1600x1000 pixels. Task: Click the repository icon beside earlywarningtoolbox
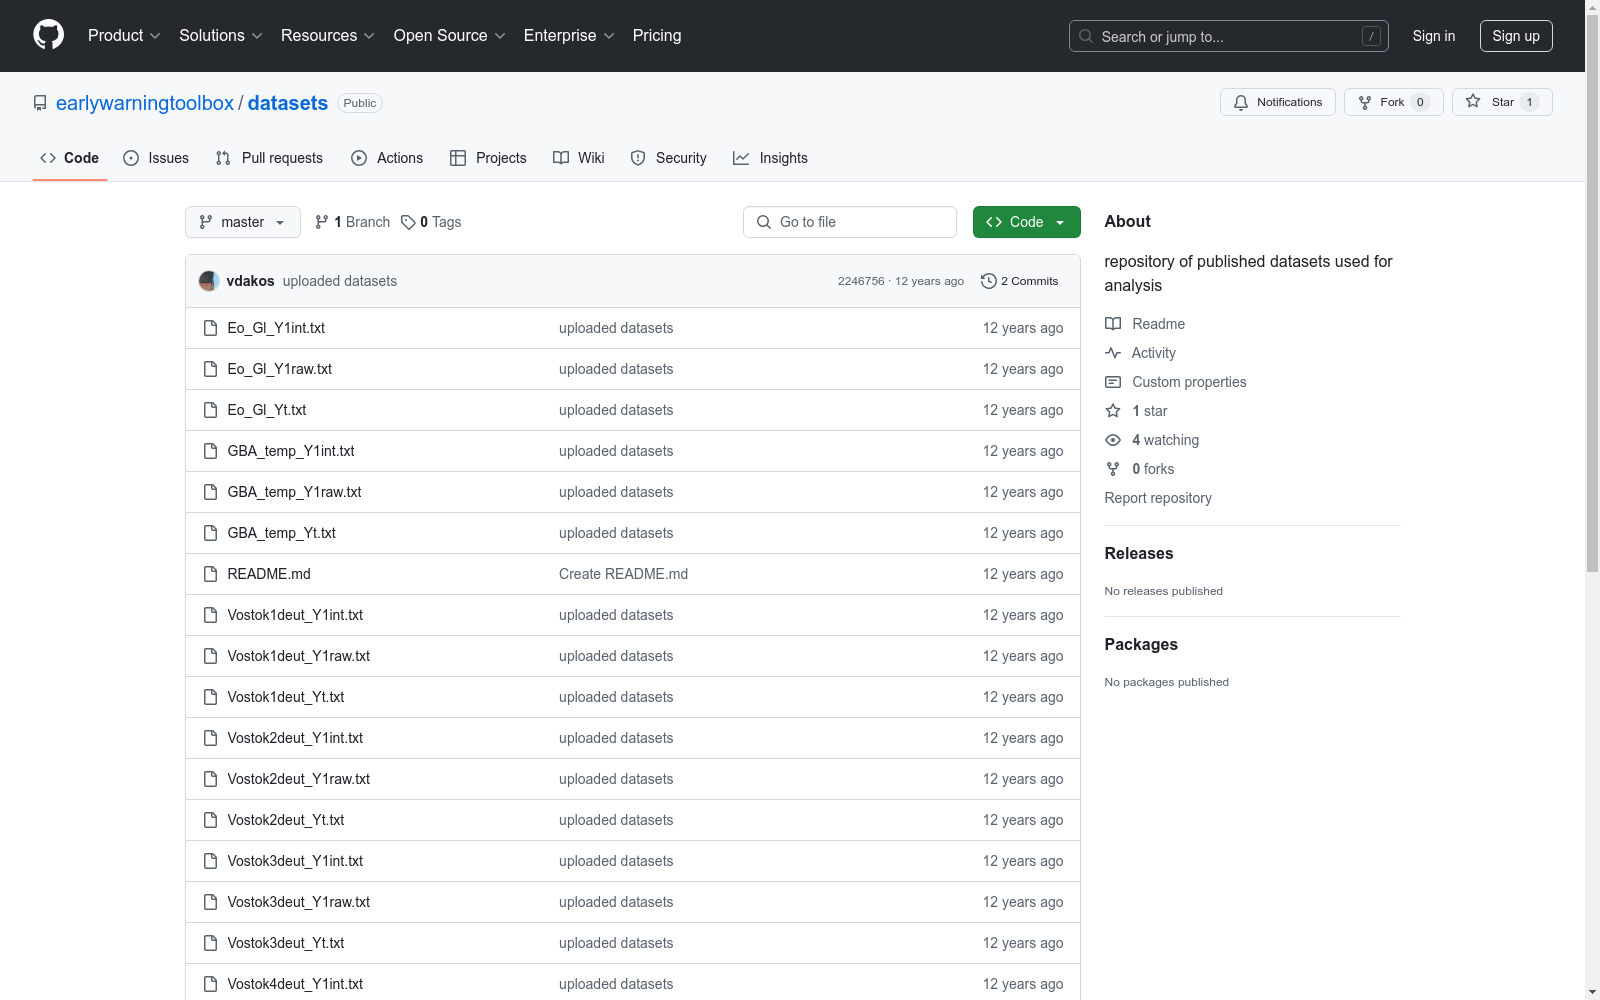(x=40, y=103)
